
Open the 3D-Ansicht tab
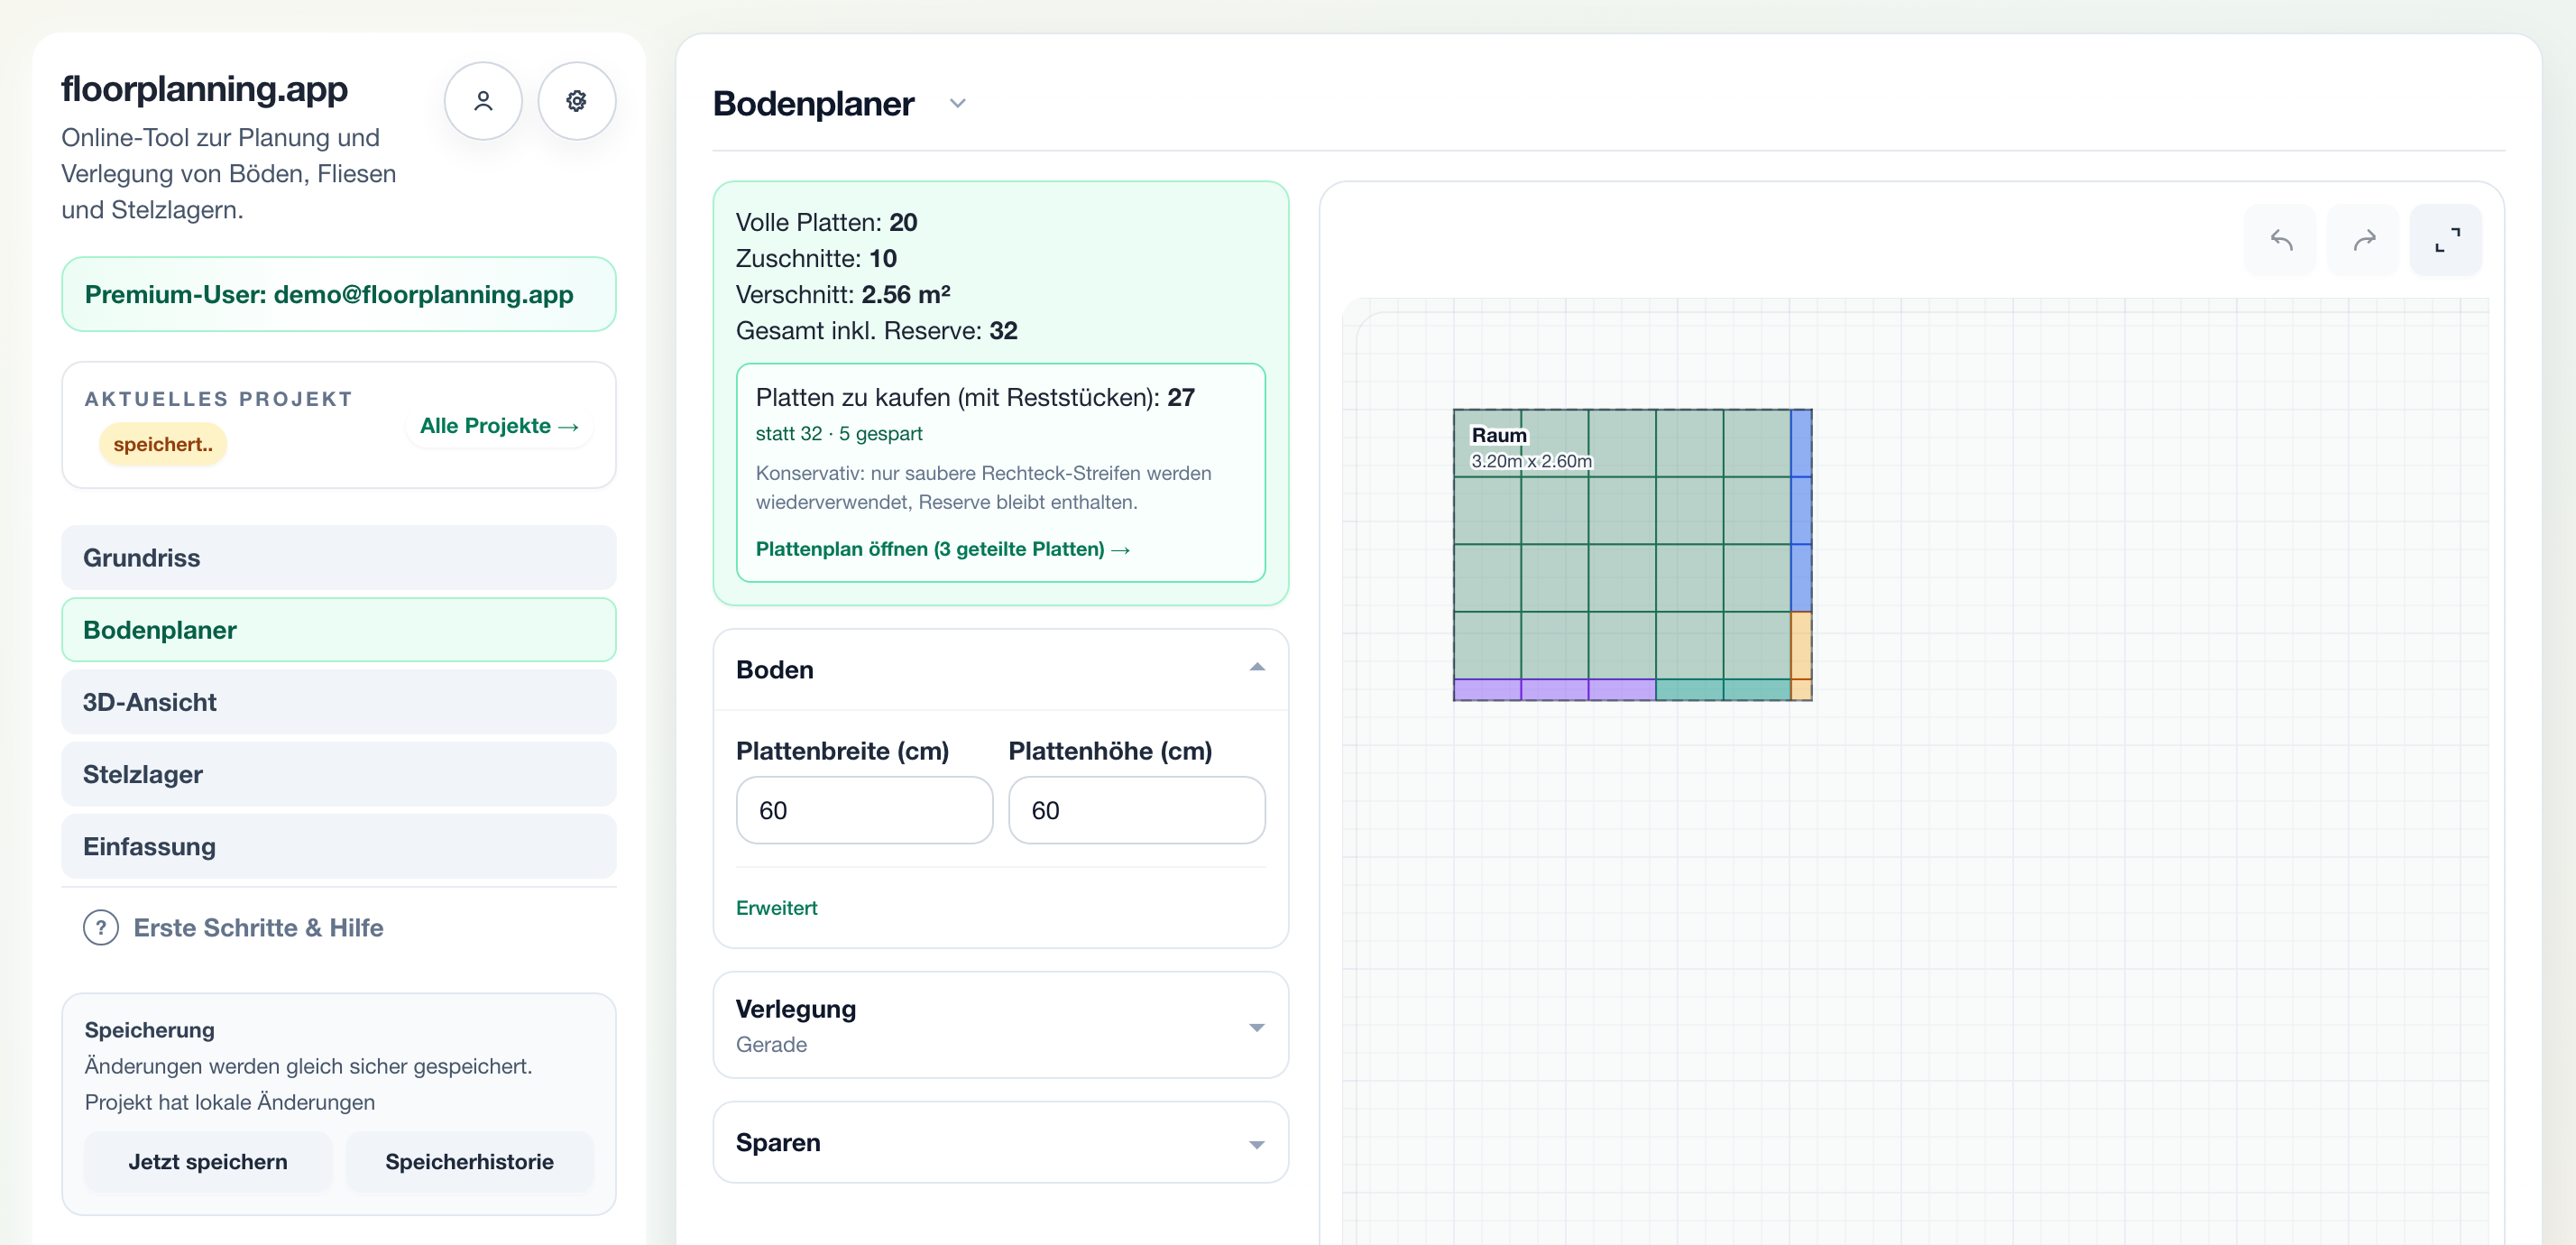pyautogui.click(x=339, y=702)
